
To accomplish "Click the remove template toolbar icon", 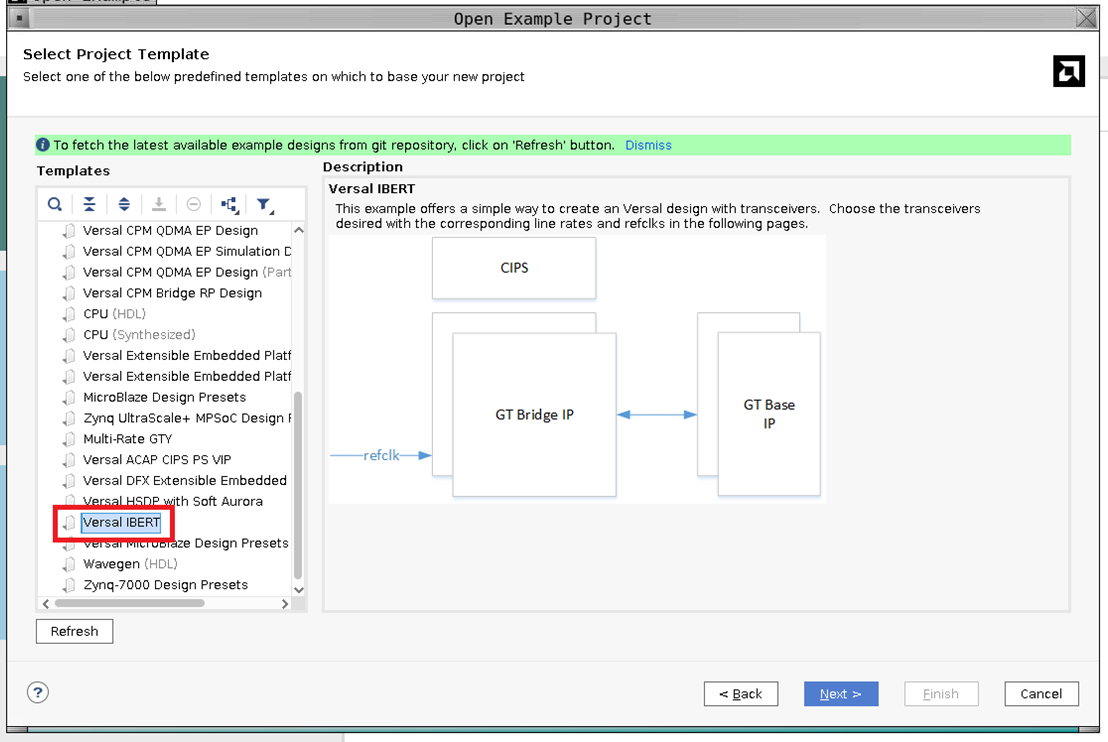I will click(x=194, y=205).
